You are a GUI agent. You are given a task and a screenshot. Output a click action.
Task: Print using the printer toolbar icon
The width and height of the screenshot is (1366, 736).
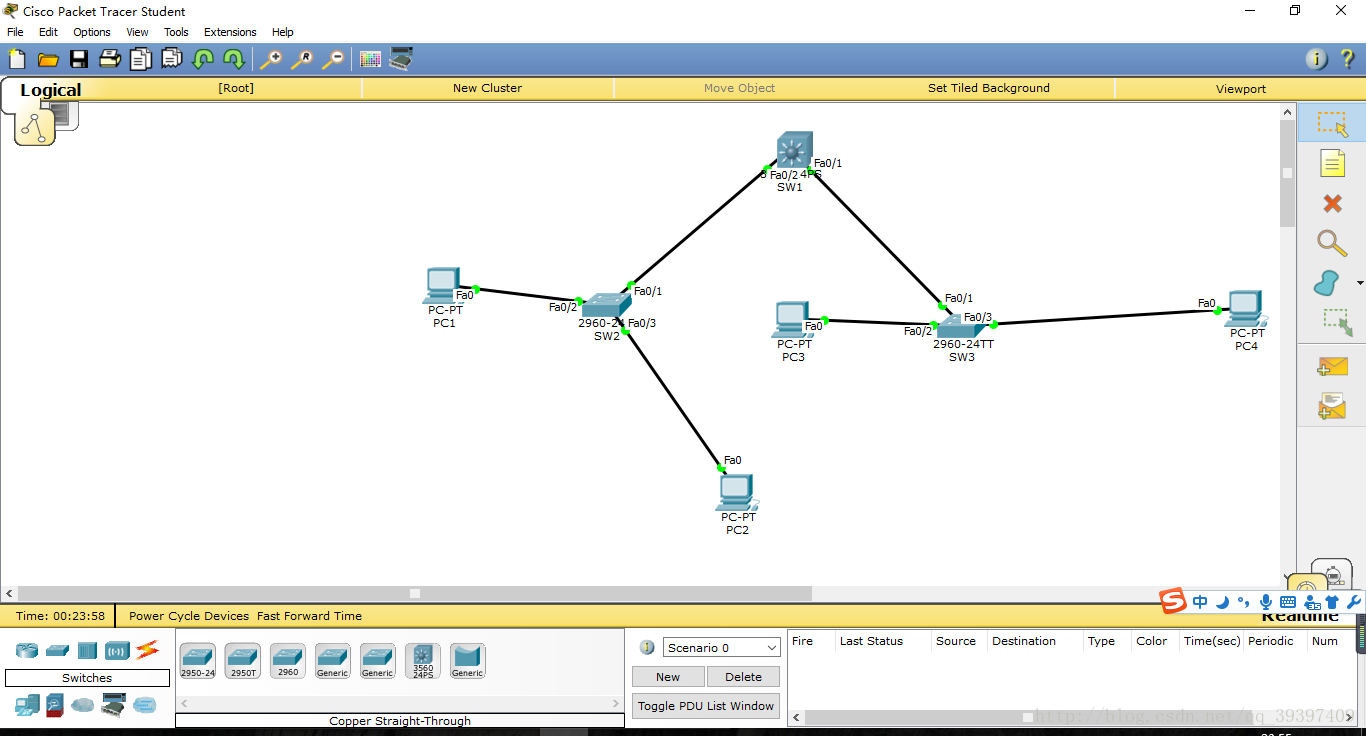pos(109,59)
